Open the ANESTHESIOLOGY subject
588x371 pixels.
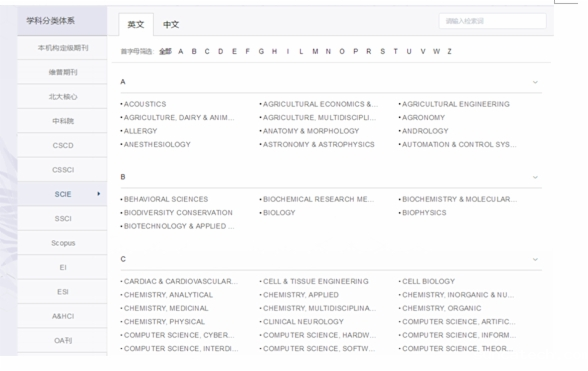pyautogui.click(x=157, y=144)
